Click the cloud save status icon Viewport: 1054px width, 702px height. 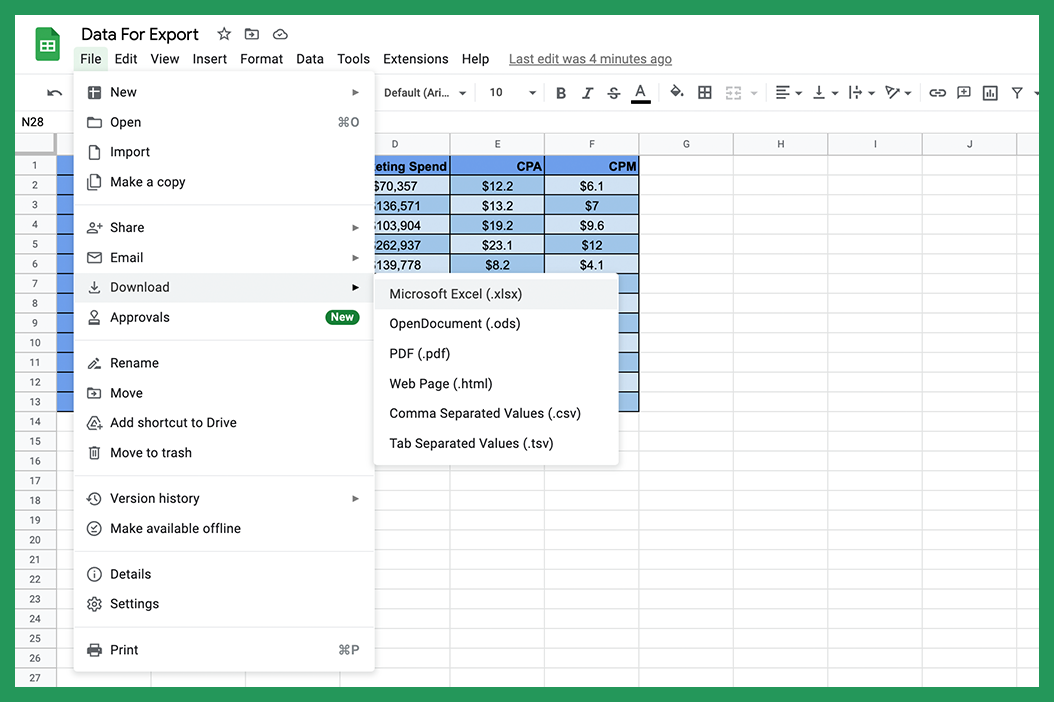pos(279,33)
